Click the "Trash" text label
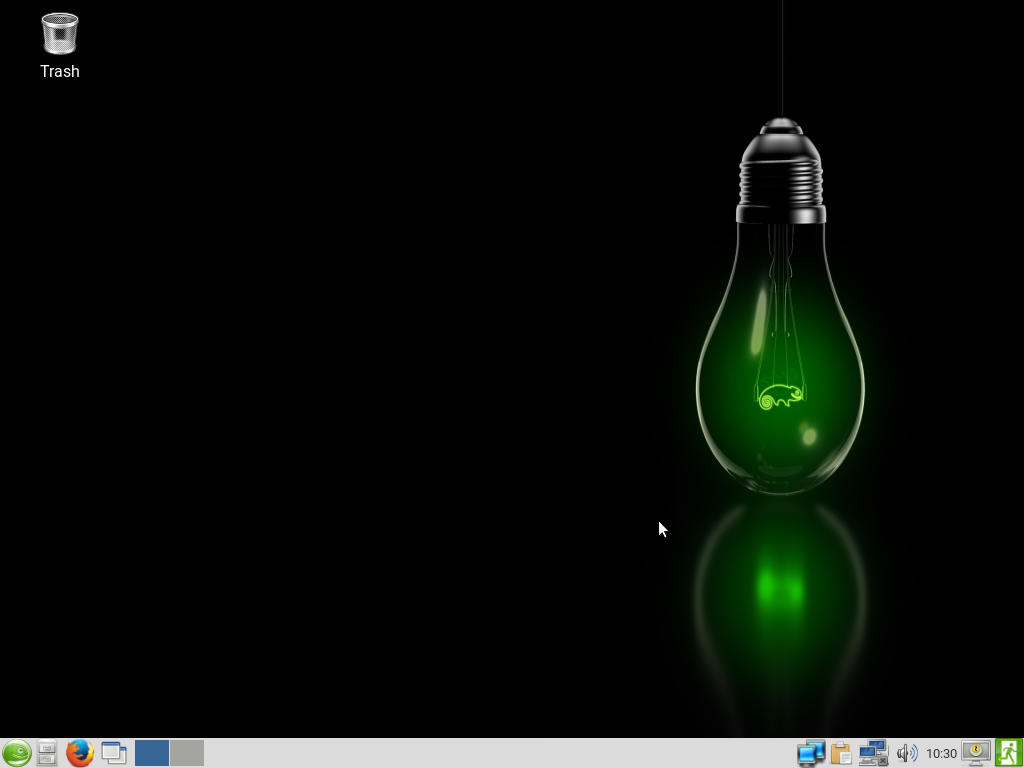This screenshot has height=768, width=1024. click(60, 71)
